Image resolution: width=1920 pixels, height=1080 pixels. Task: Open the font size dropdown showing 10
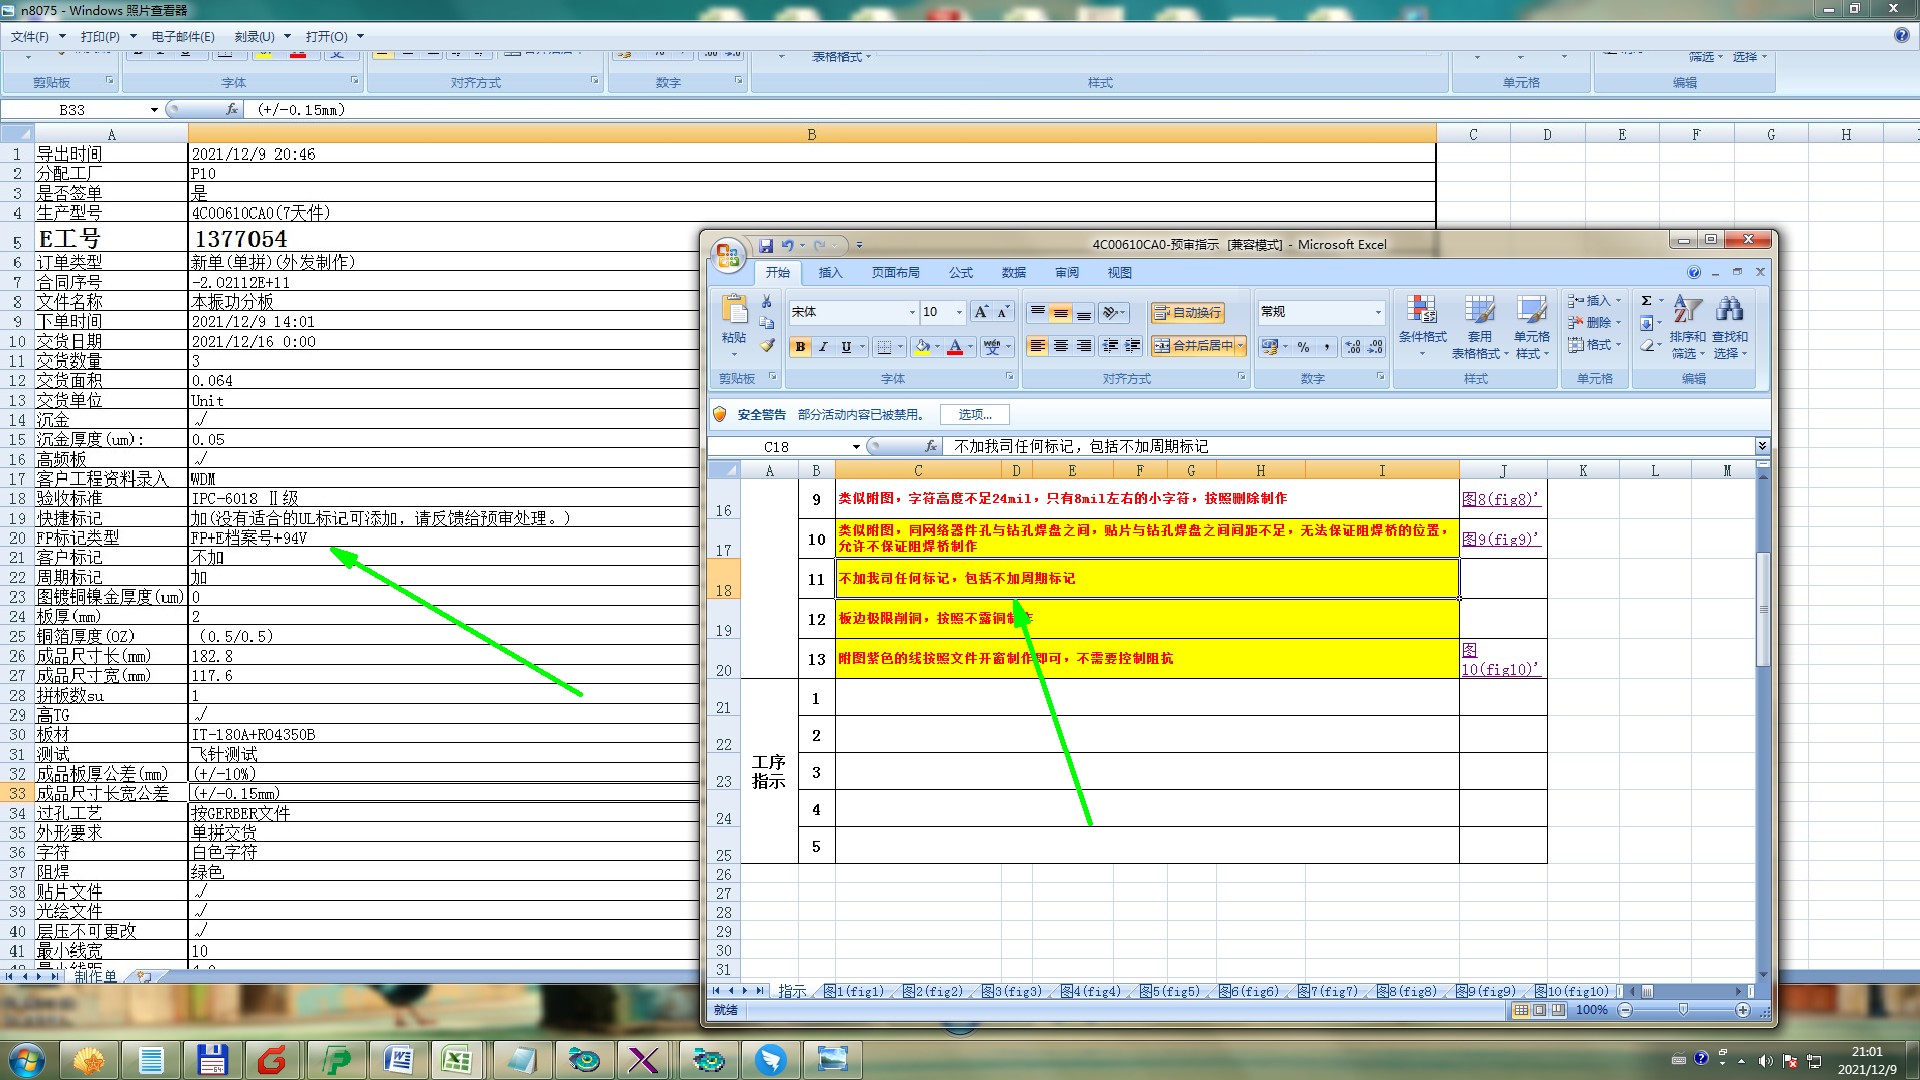959,312
